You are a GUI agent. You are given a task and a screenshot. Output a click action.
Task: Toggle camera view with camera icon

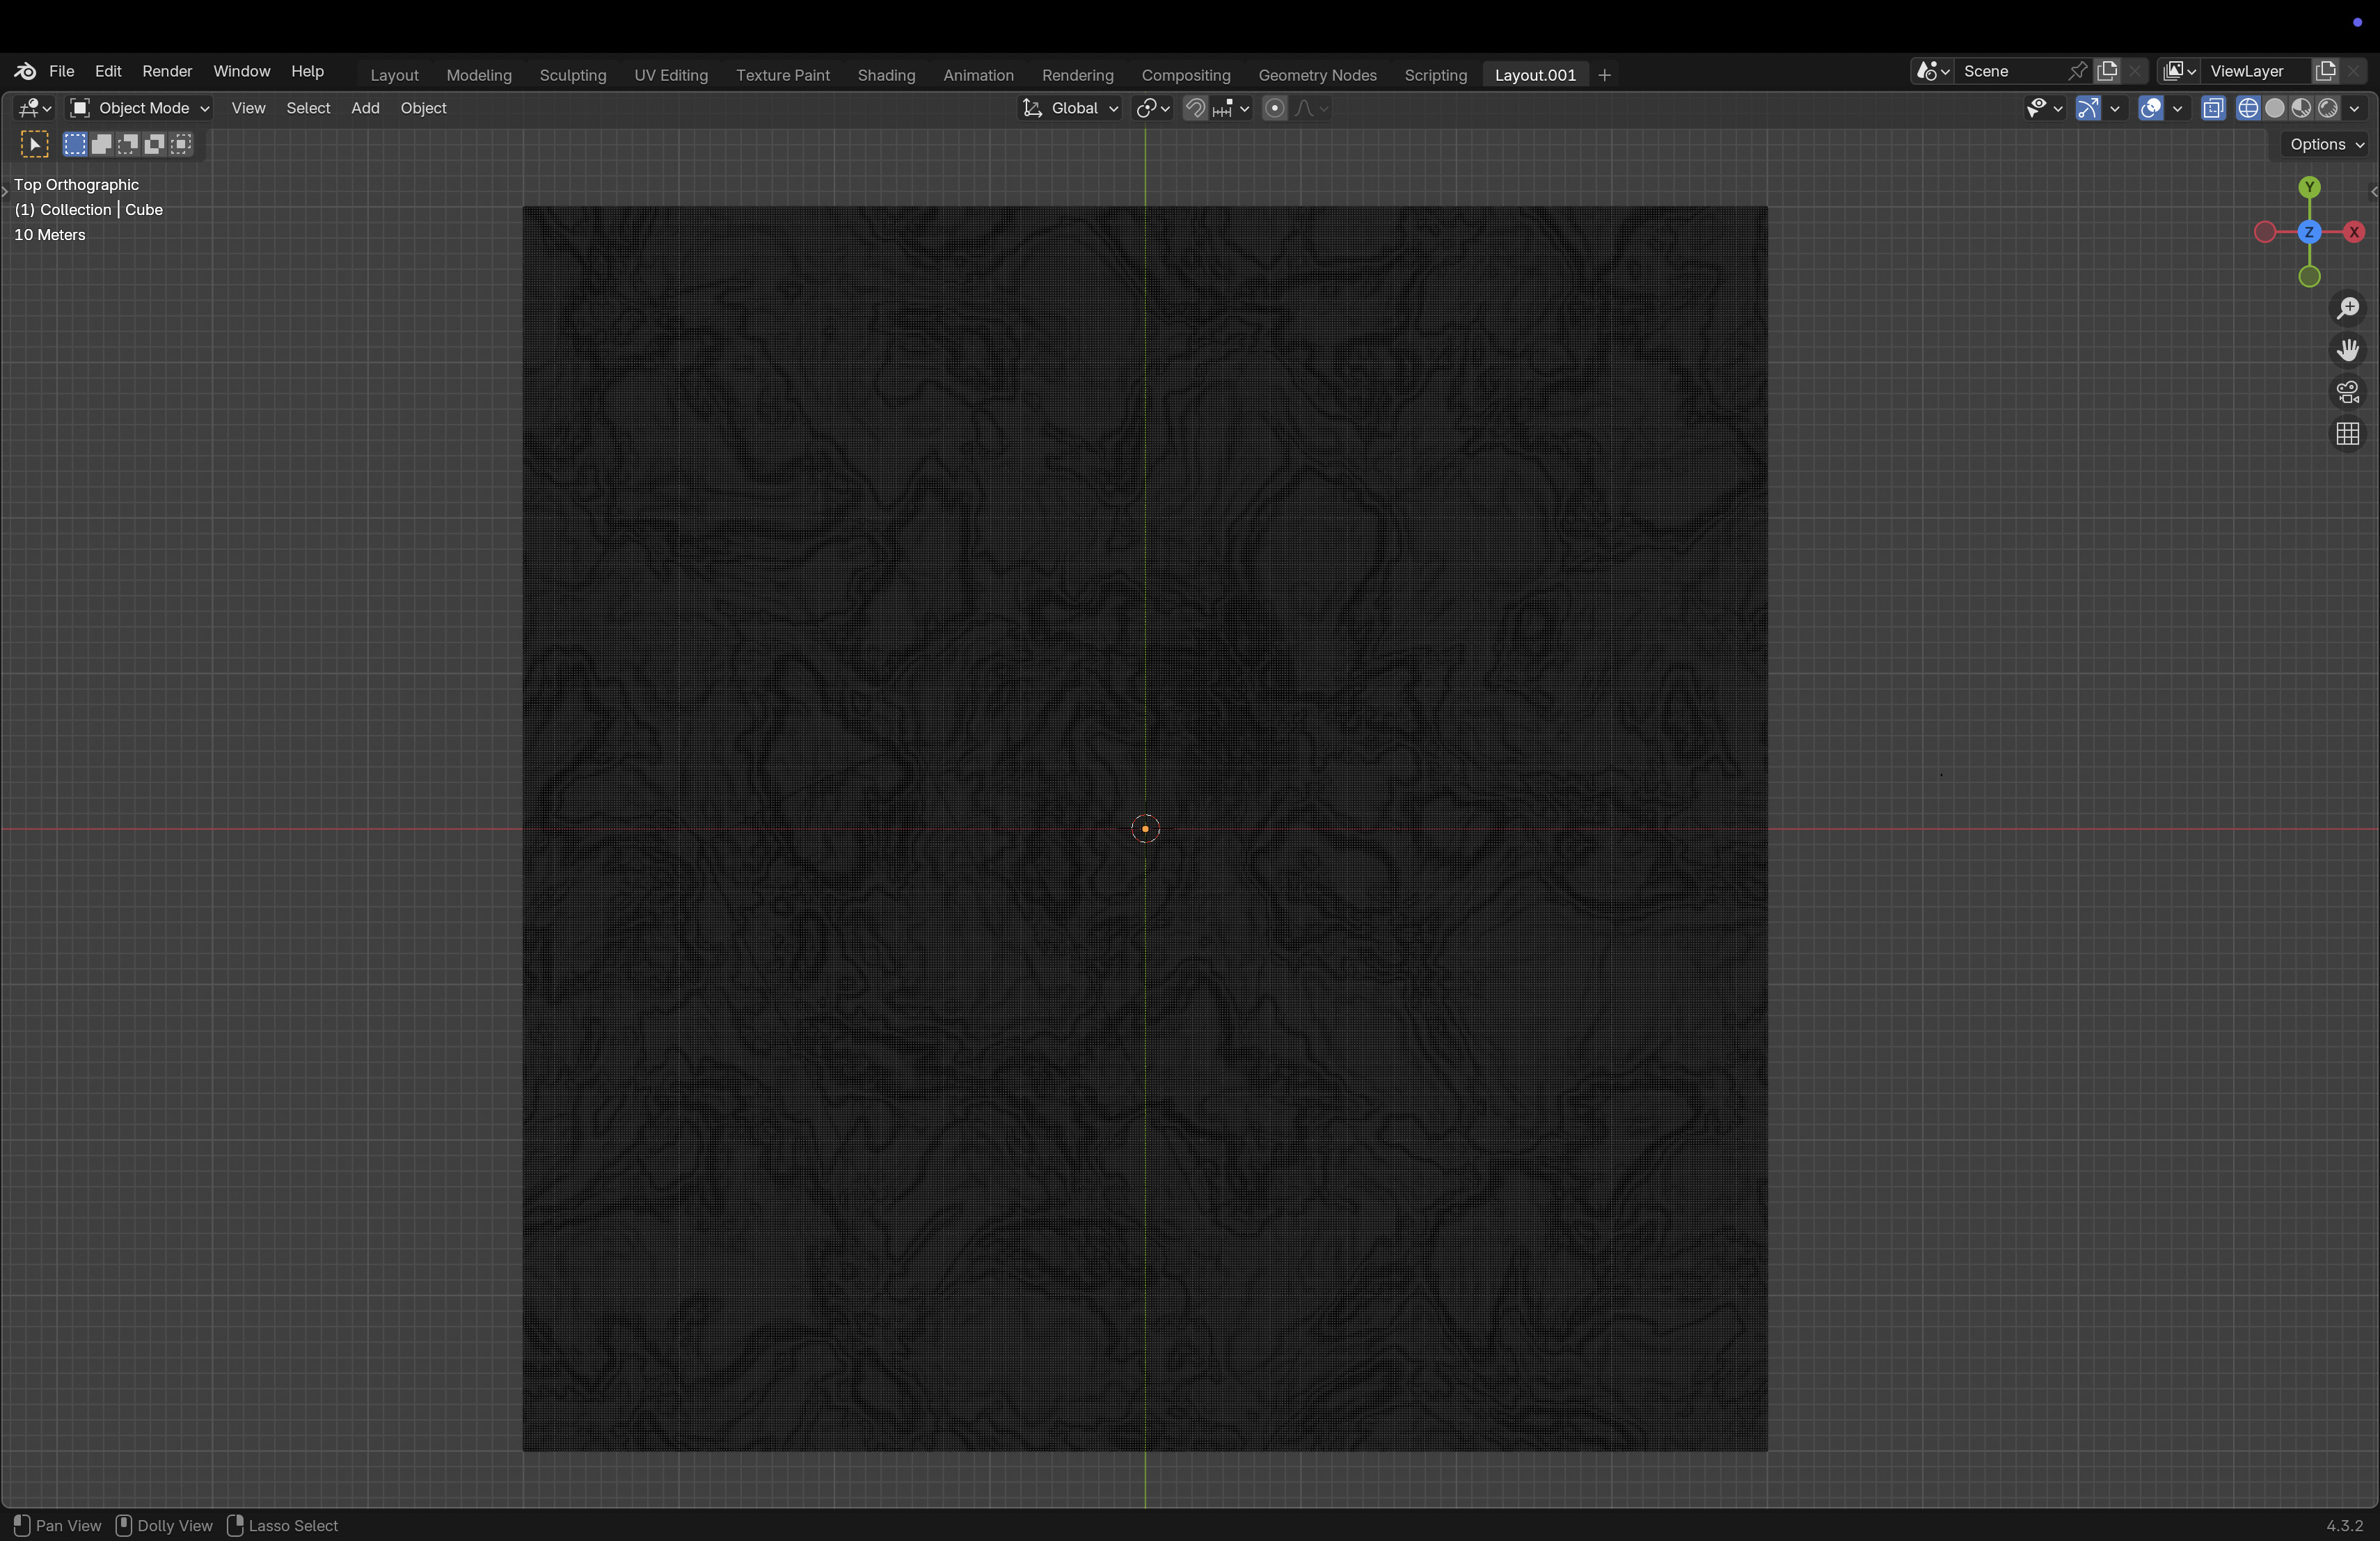(x=2347, y=392)
